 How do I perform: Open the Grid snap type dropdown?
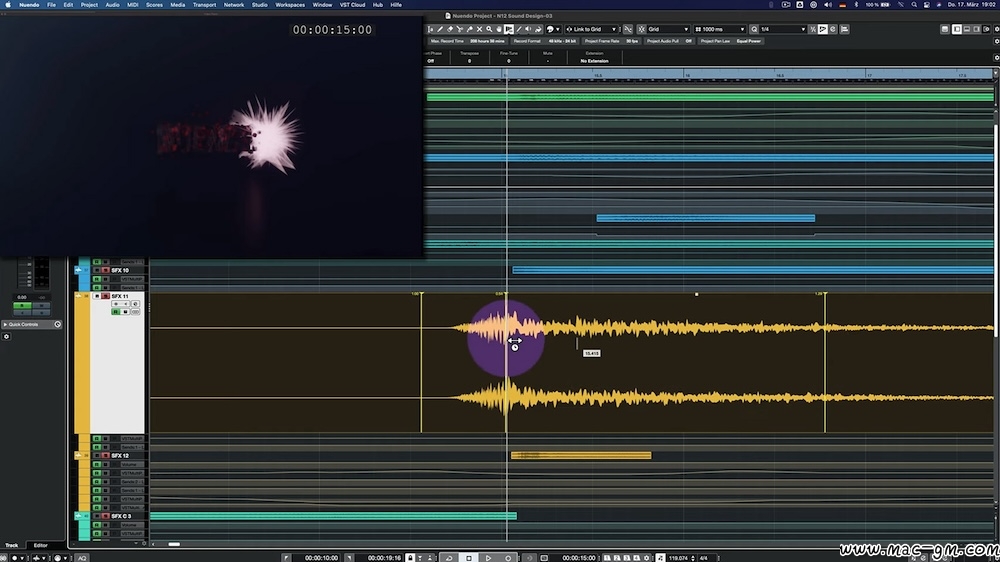click(668, 29)
